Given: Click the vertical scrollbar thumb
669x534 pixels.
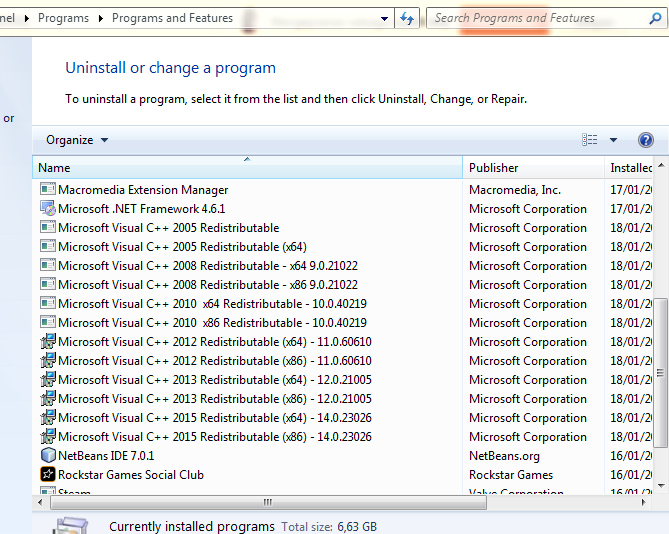Looking at the screenshot, I should click(x=661, y=373).
